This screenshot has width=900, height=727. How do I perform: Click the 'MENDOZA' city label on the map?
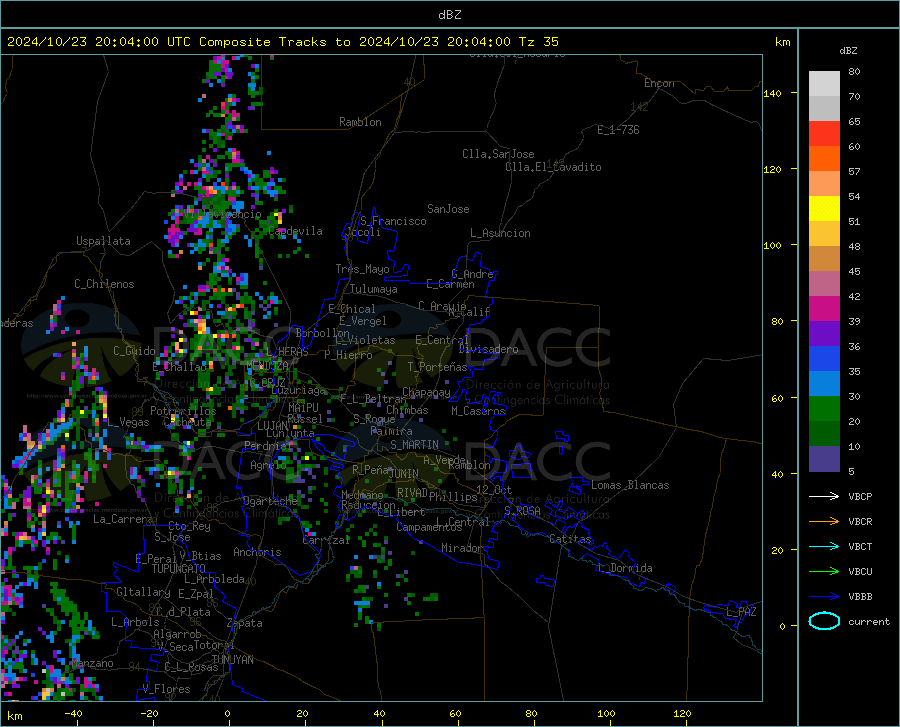coord(267,365)
